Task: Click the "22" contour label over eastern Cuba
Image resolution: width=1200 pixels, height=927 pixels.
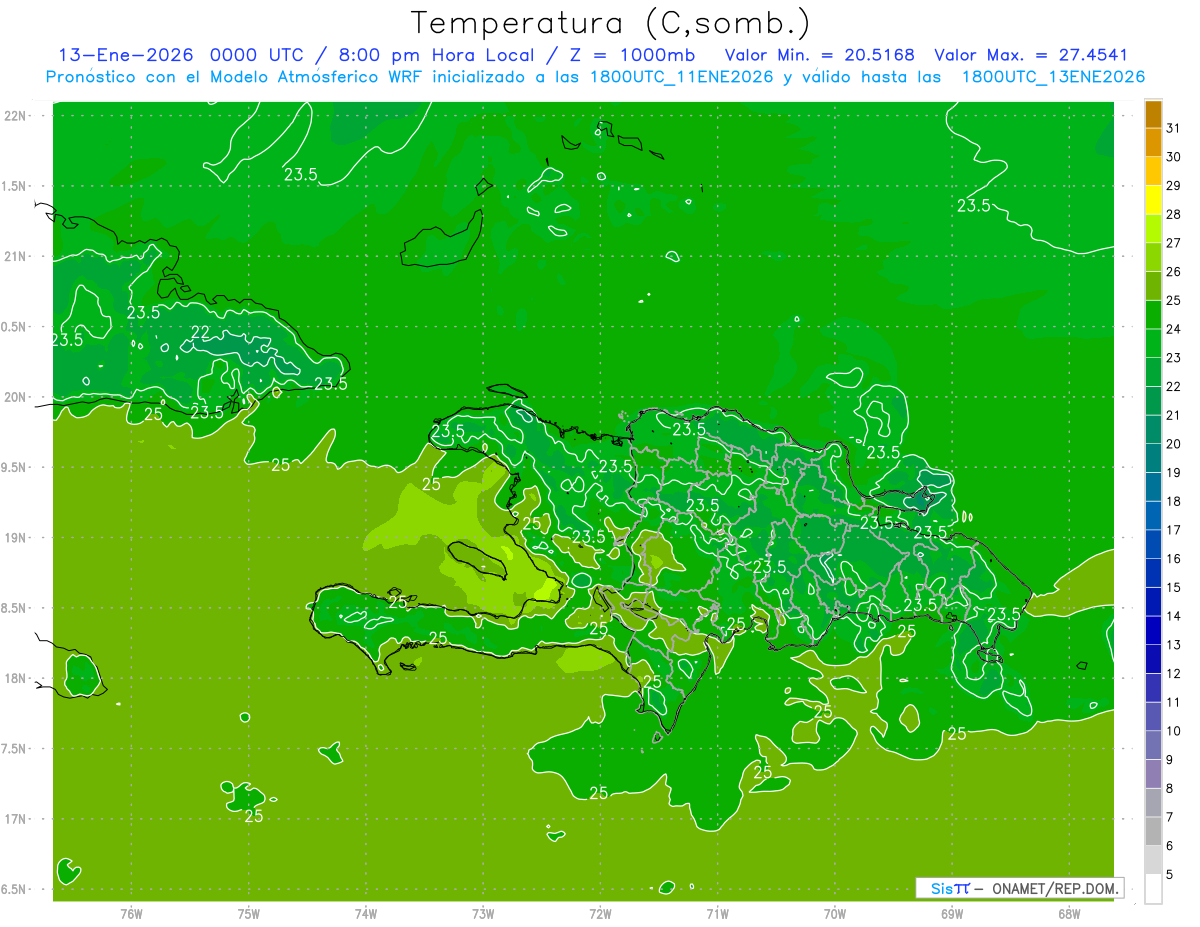Action: [x=200, y=333]
